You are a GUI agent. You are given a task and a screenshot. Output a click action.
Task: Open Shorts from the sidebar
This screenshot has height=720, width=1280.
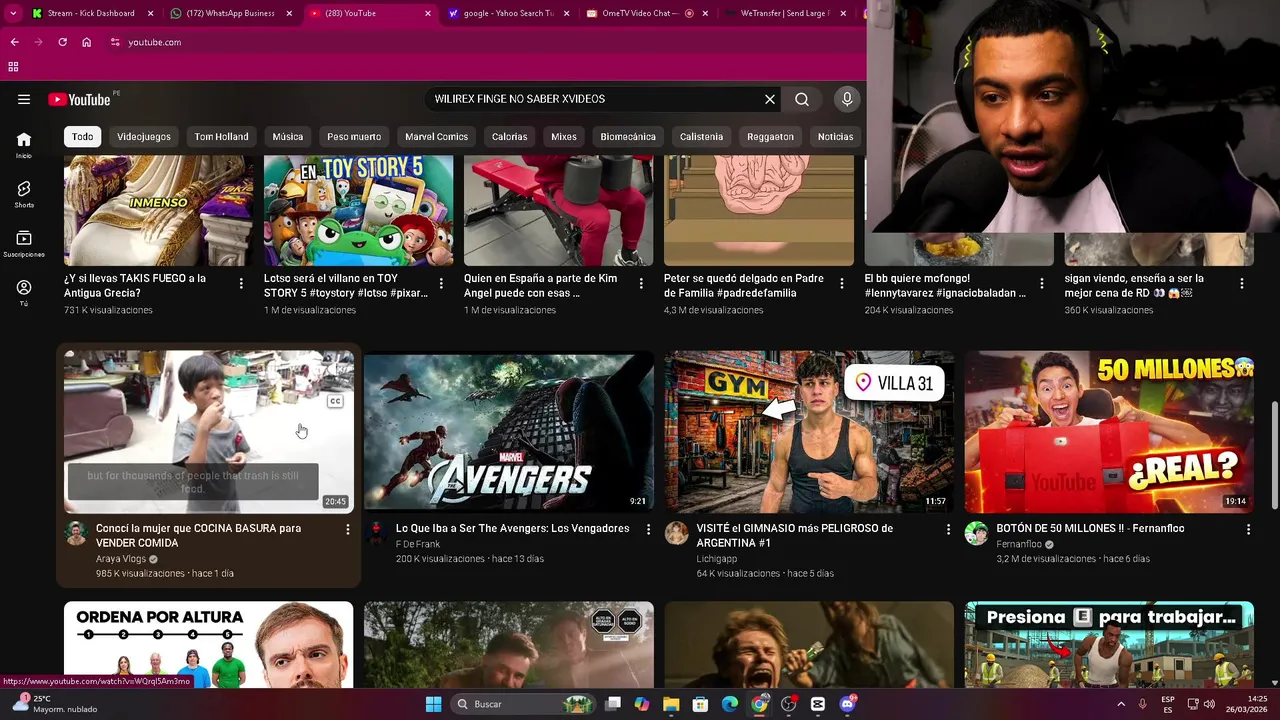(24, 194)
